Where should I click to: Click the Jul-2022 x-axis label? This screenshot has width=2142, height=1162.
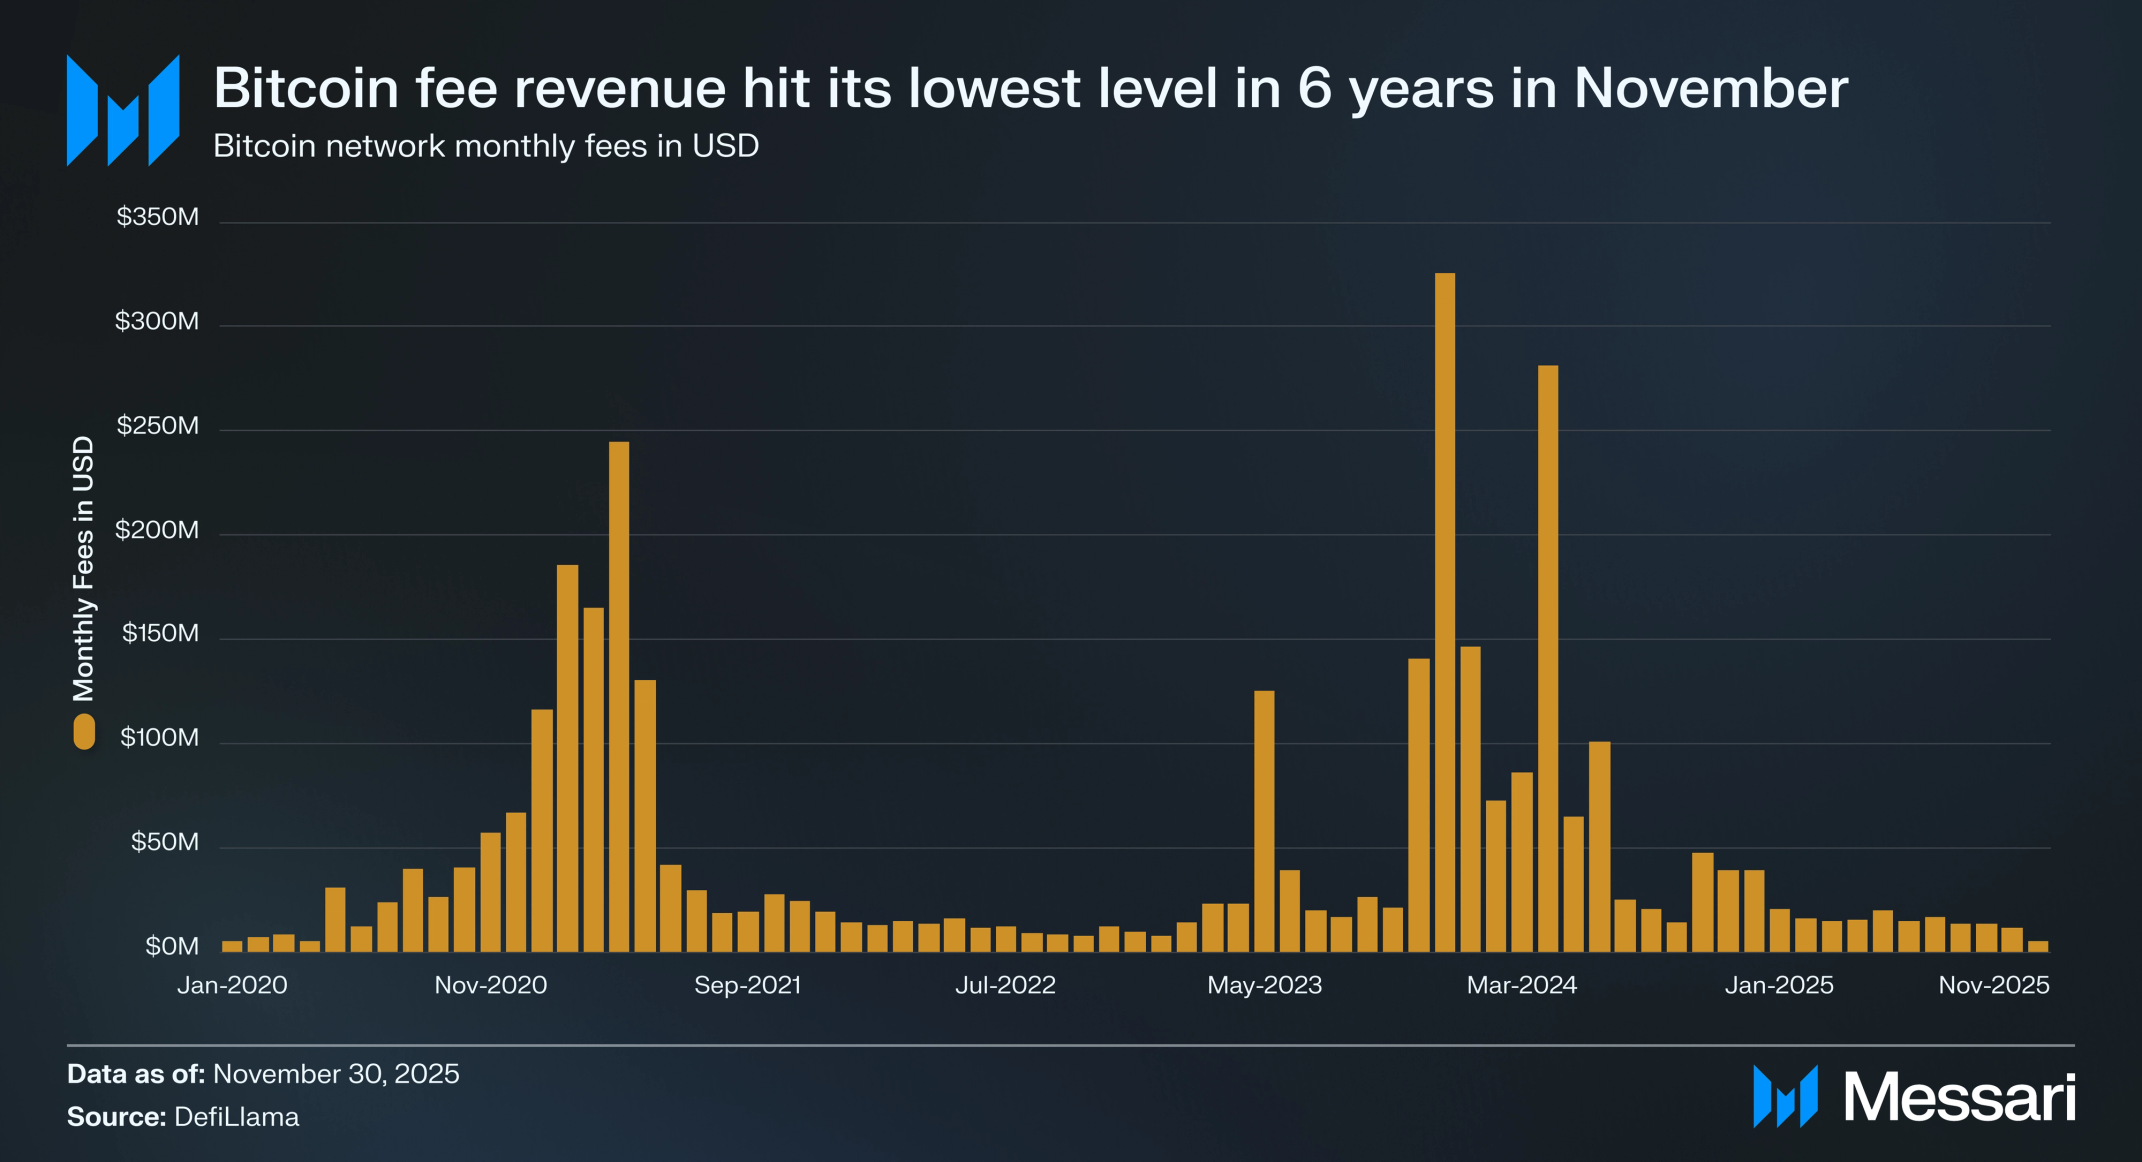[1005, 985]
